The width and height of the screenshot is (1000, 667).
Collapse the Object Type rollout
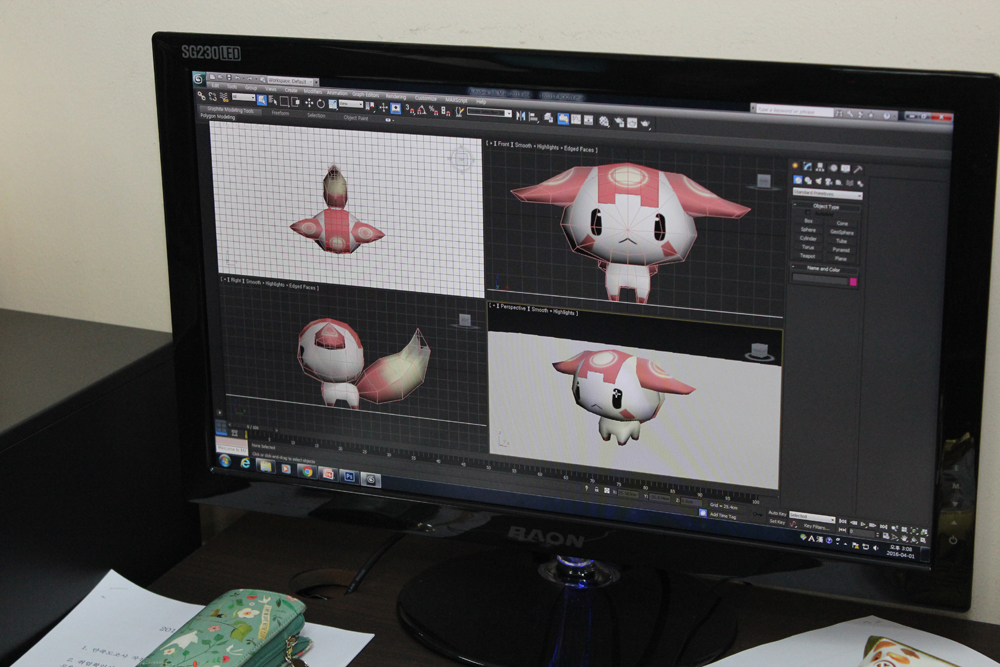click(825, 207)
